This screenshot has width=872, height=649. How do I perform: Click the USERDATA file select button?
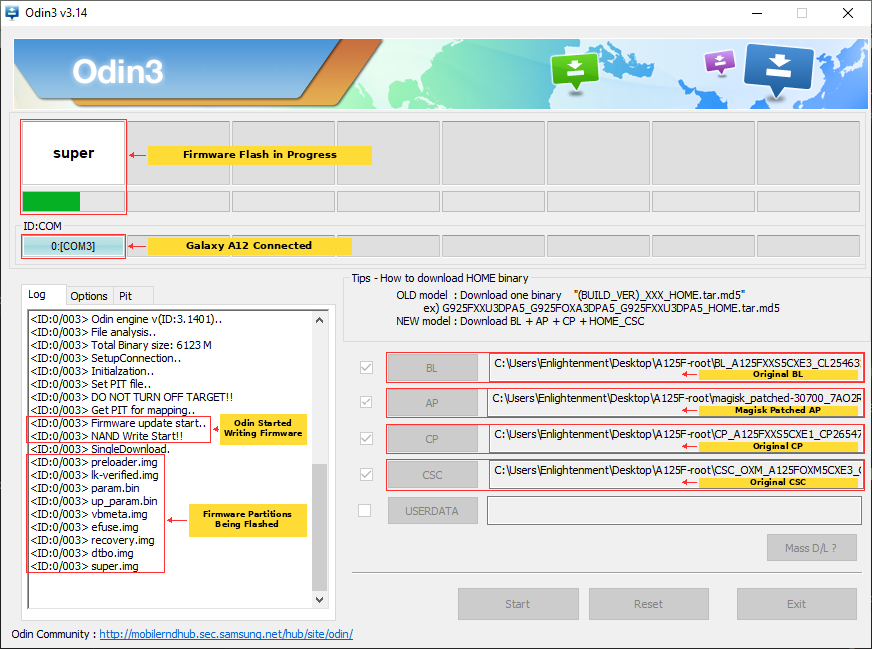tap(432, 511)
